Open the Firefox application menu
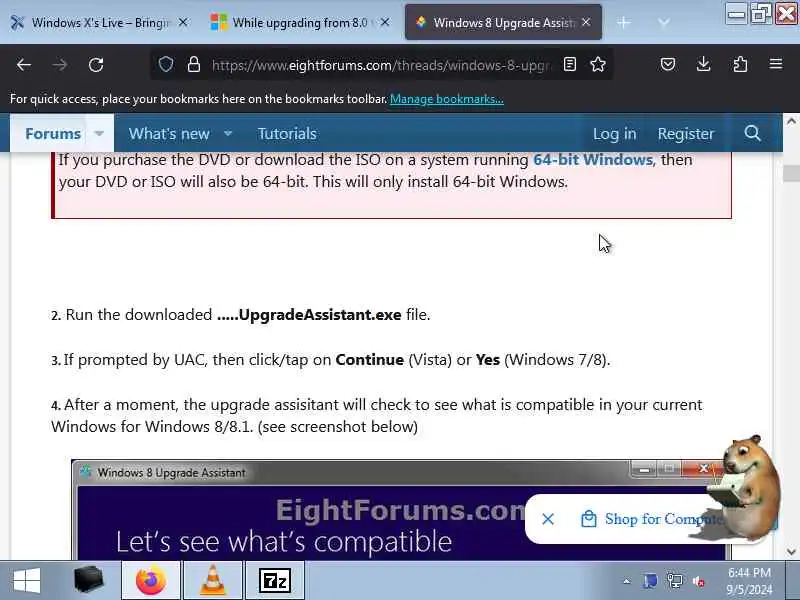Screen dimensions: 800x600 [776, 64]
